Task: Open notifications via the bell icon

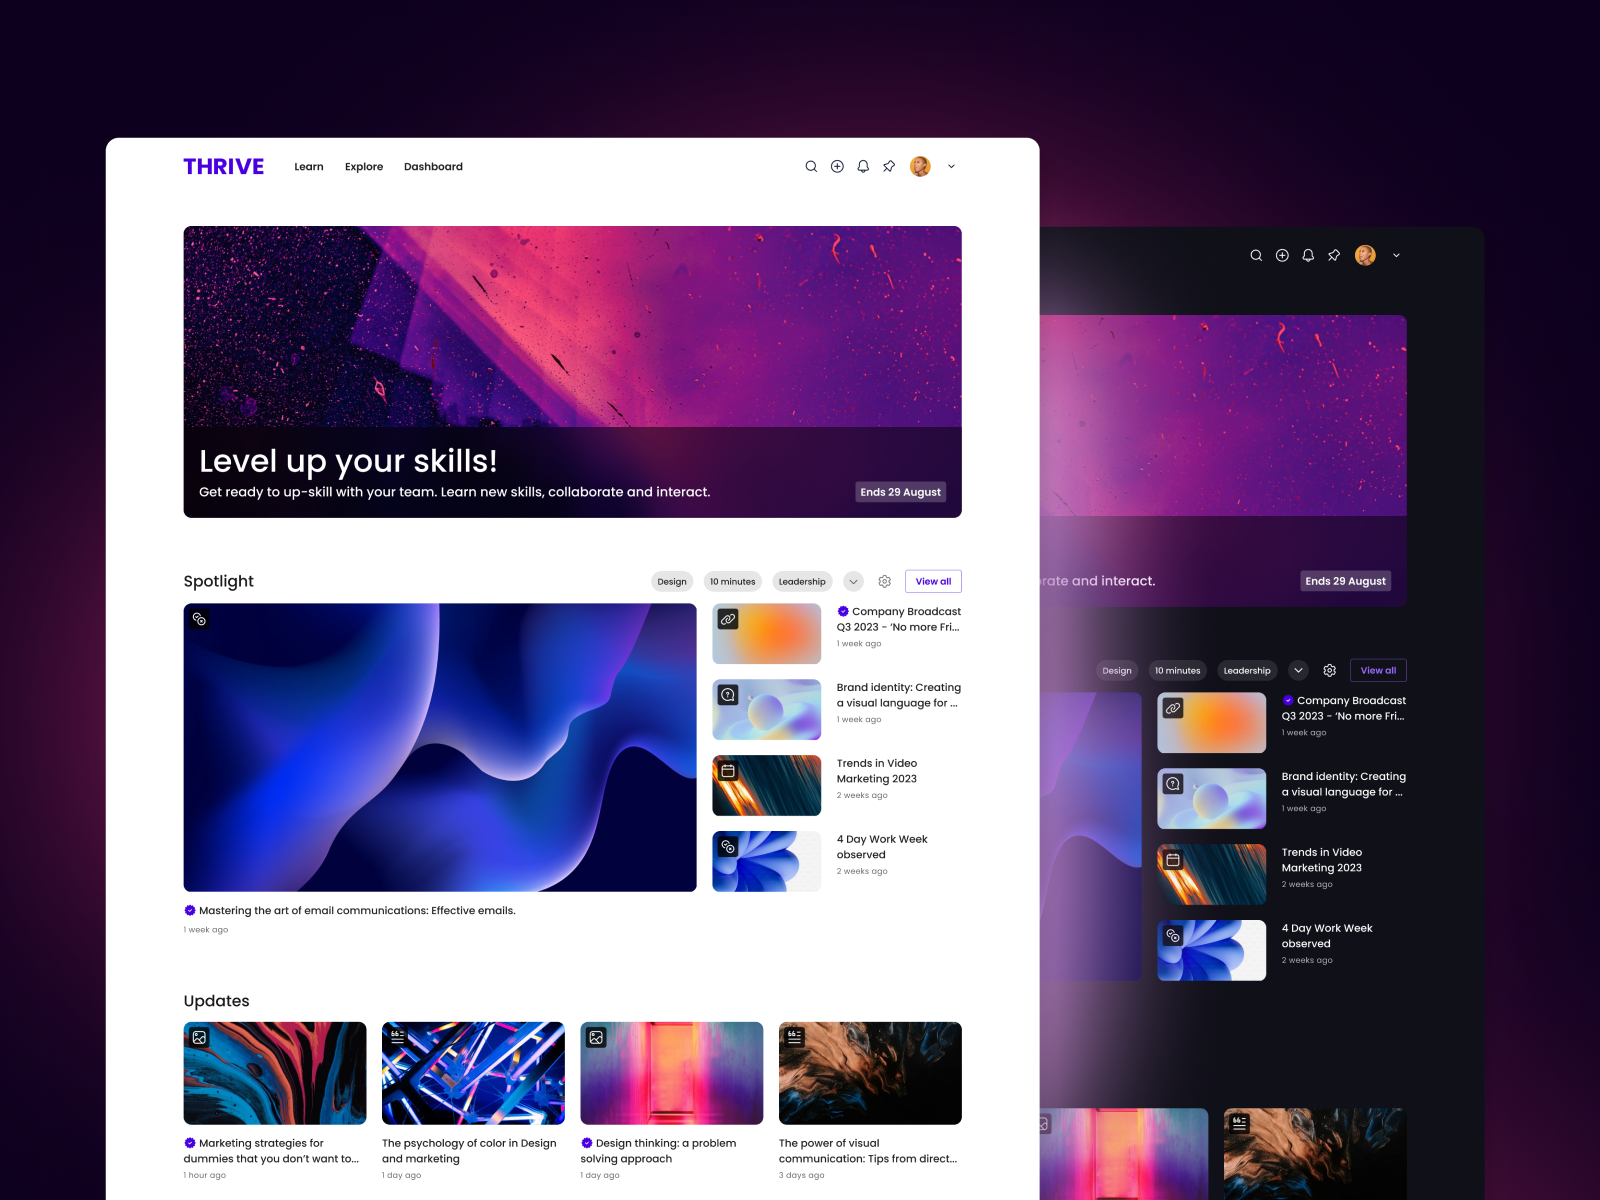Action: tap(862, 166)
